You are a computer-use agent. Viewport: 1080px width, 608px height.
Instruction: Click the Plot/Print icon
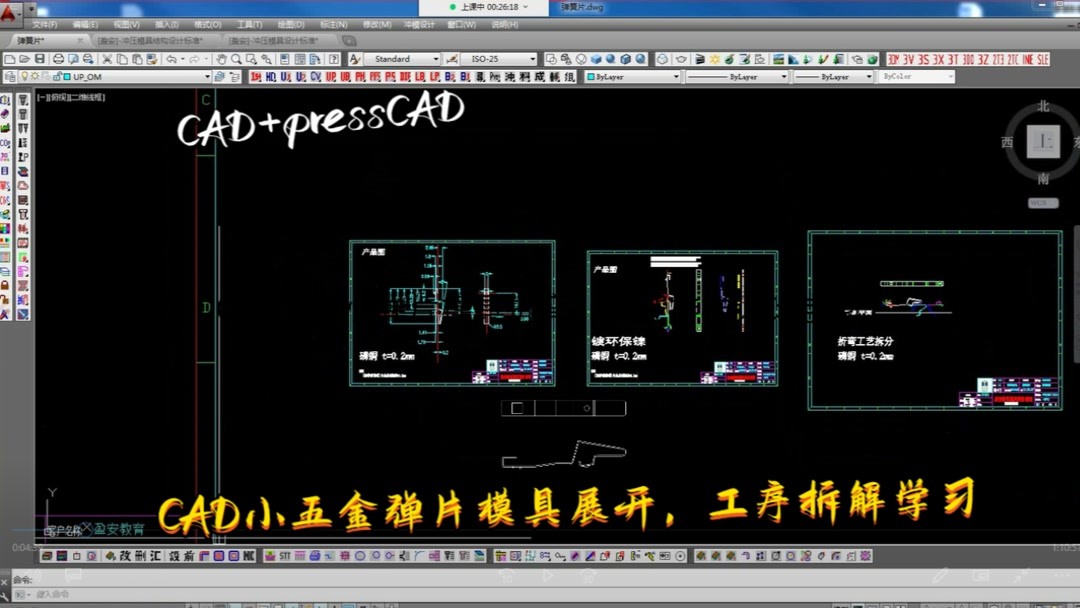click(x=58, y=58)
